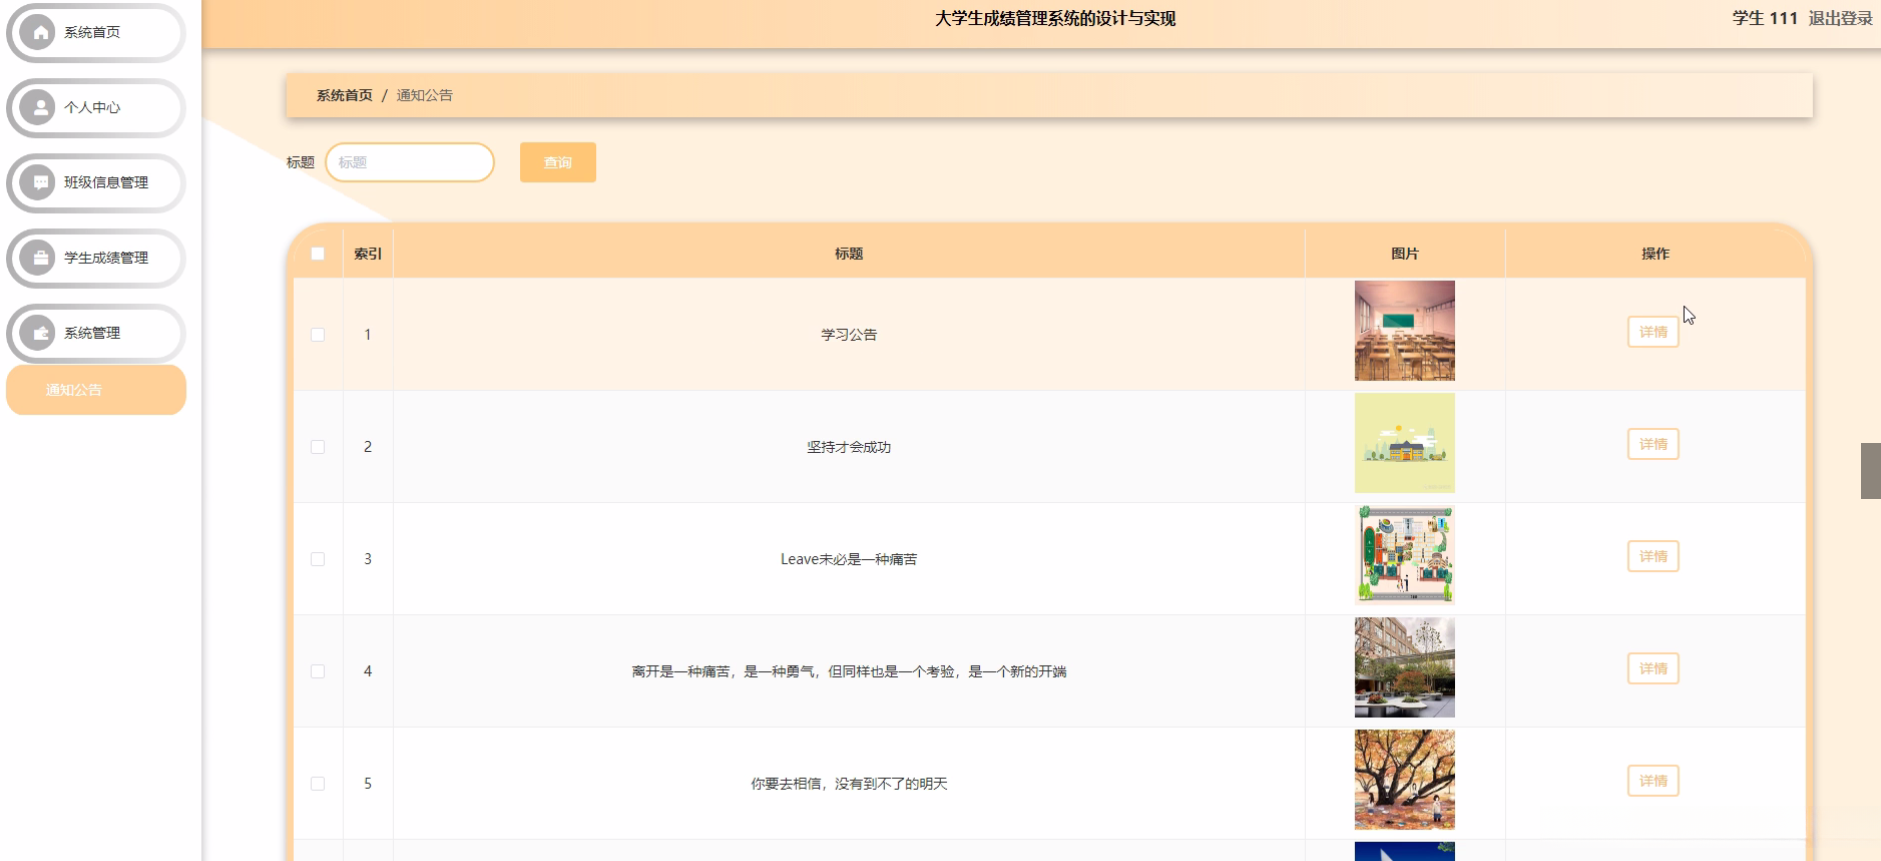Collapse 系统管理 menu
The height and width of the screenshot is (861, 1881).
pos(96,333)
